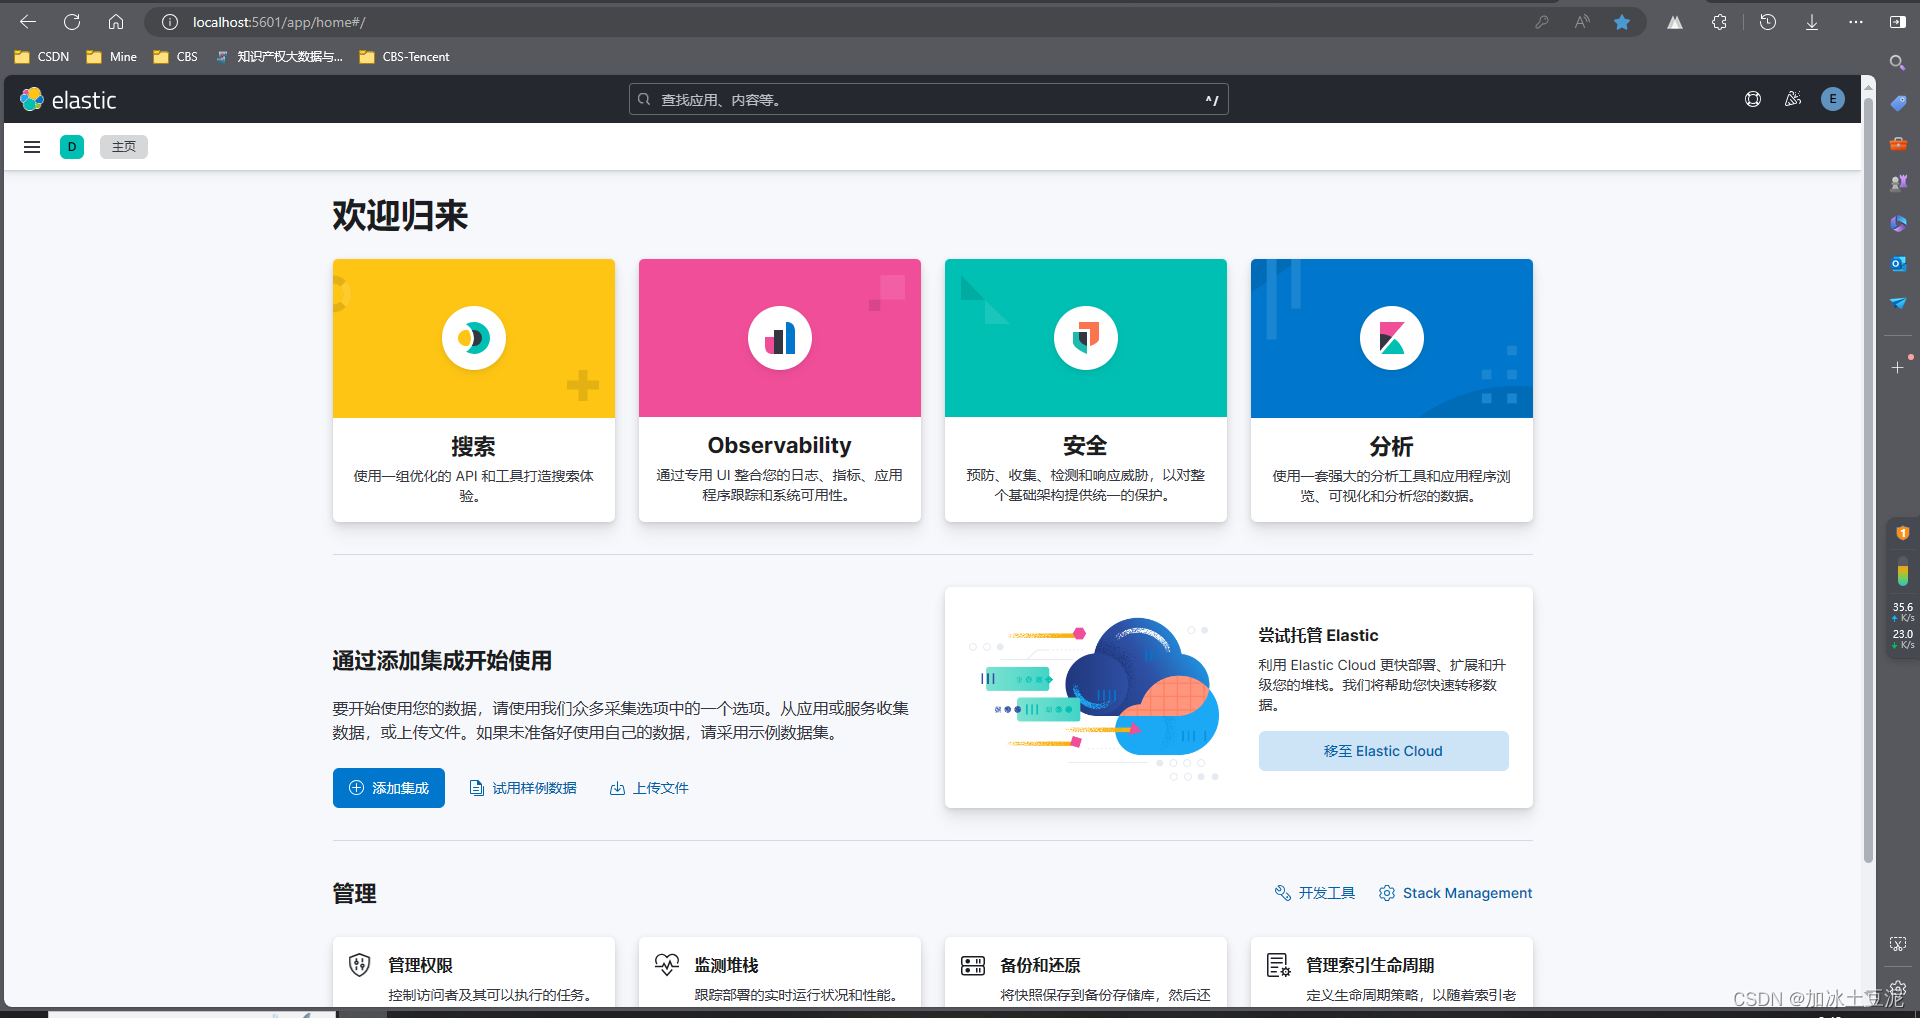Open the CSDN bookmarks folder
The height and width of the screenshot is (1018, 1920).
click(x=42, y=57)
